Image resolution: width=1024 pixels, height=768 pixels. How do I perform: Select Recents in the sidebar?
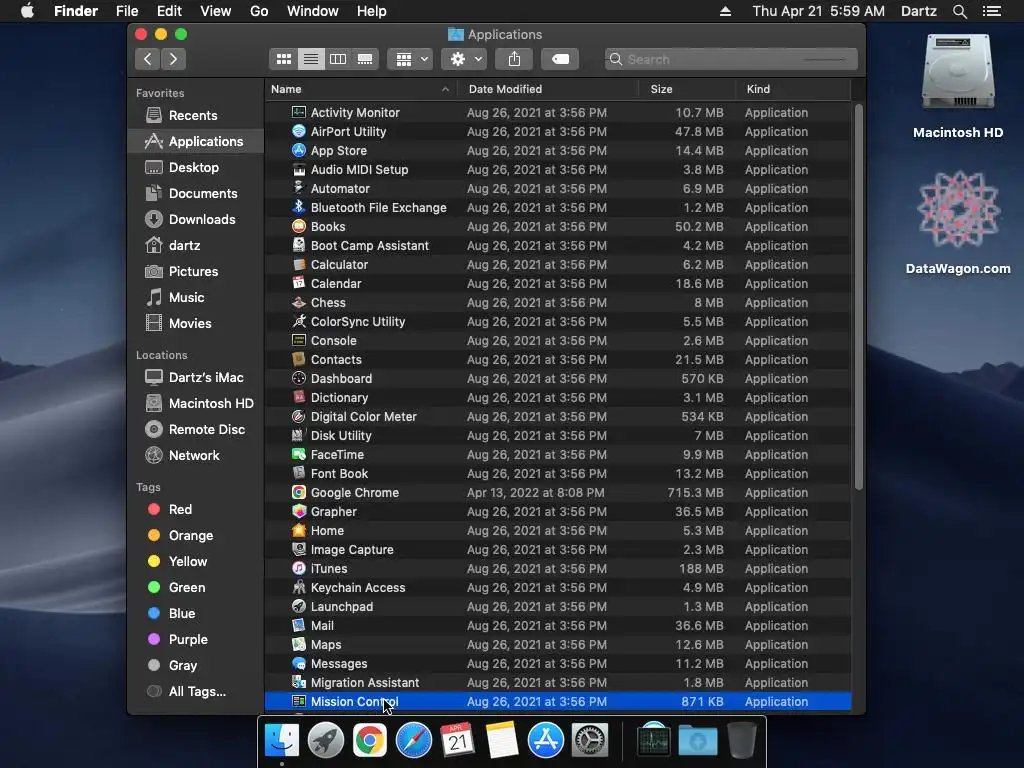click(x=196, y=116)
